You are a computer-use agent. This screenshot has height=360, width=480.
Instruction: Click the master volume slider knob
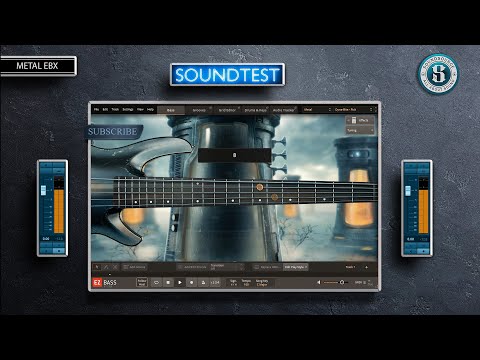pos(342,282)
